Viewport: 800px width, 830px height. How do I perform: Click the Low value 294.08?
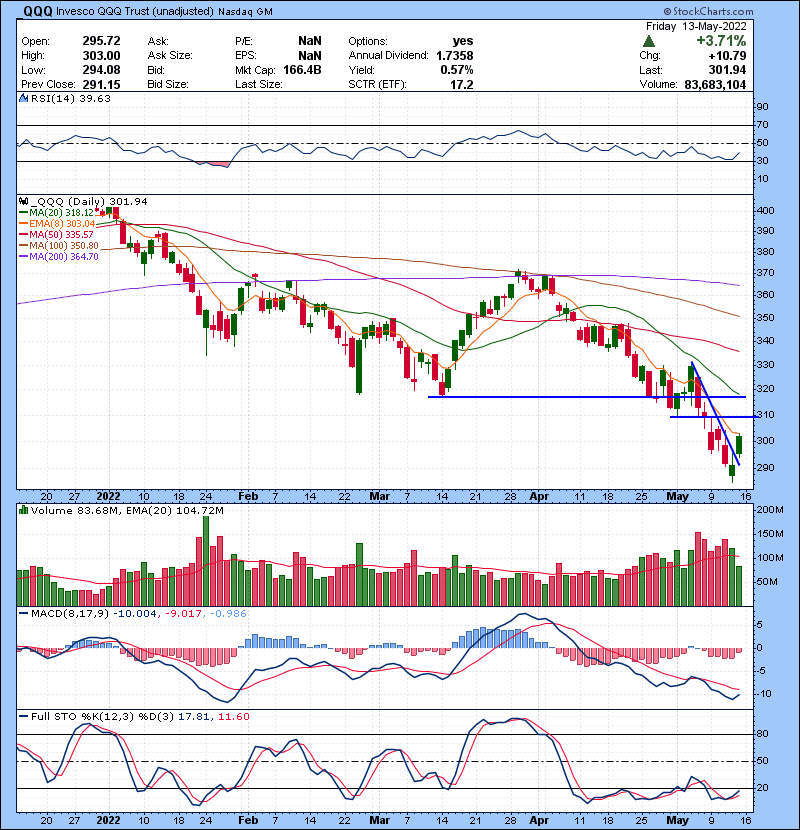101,70
